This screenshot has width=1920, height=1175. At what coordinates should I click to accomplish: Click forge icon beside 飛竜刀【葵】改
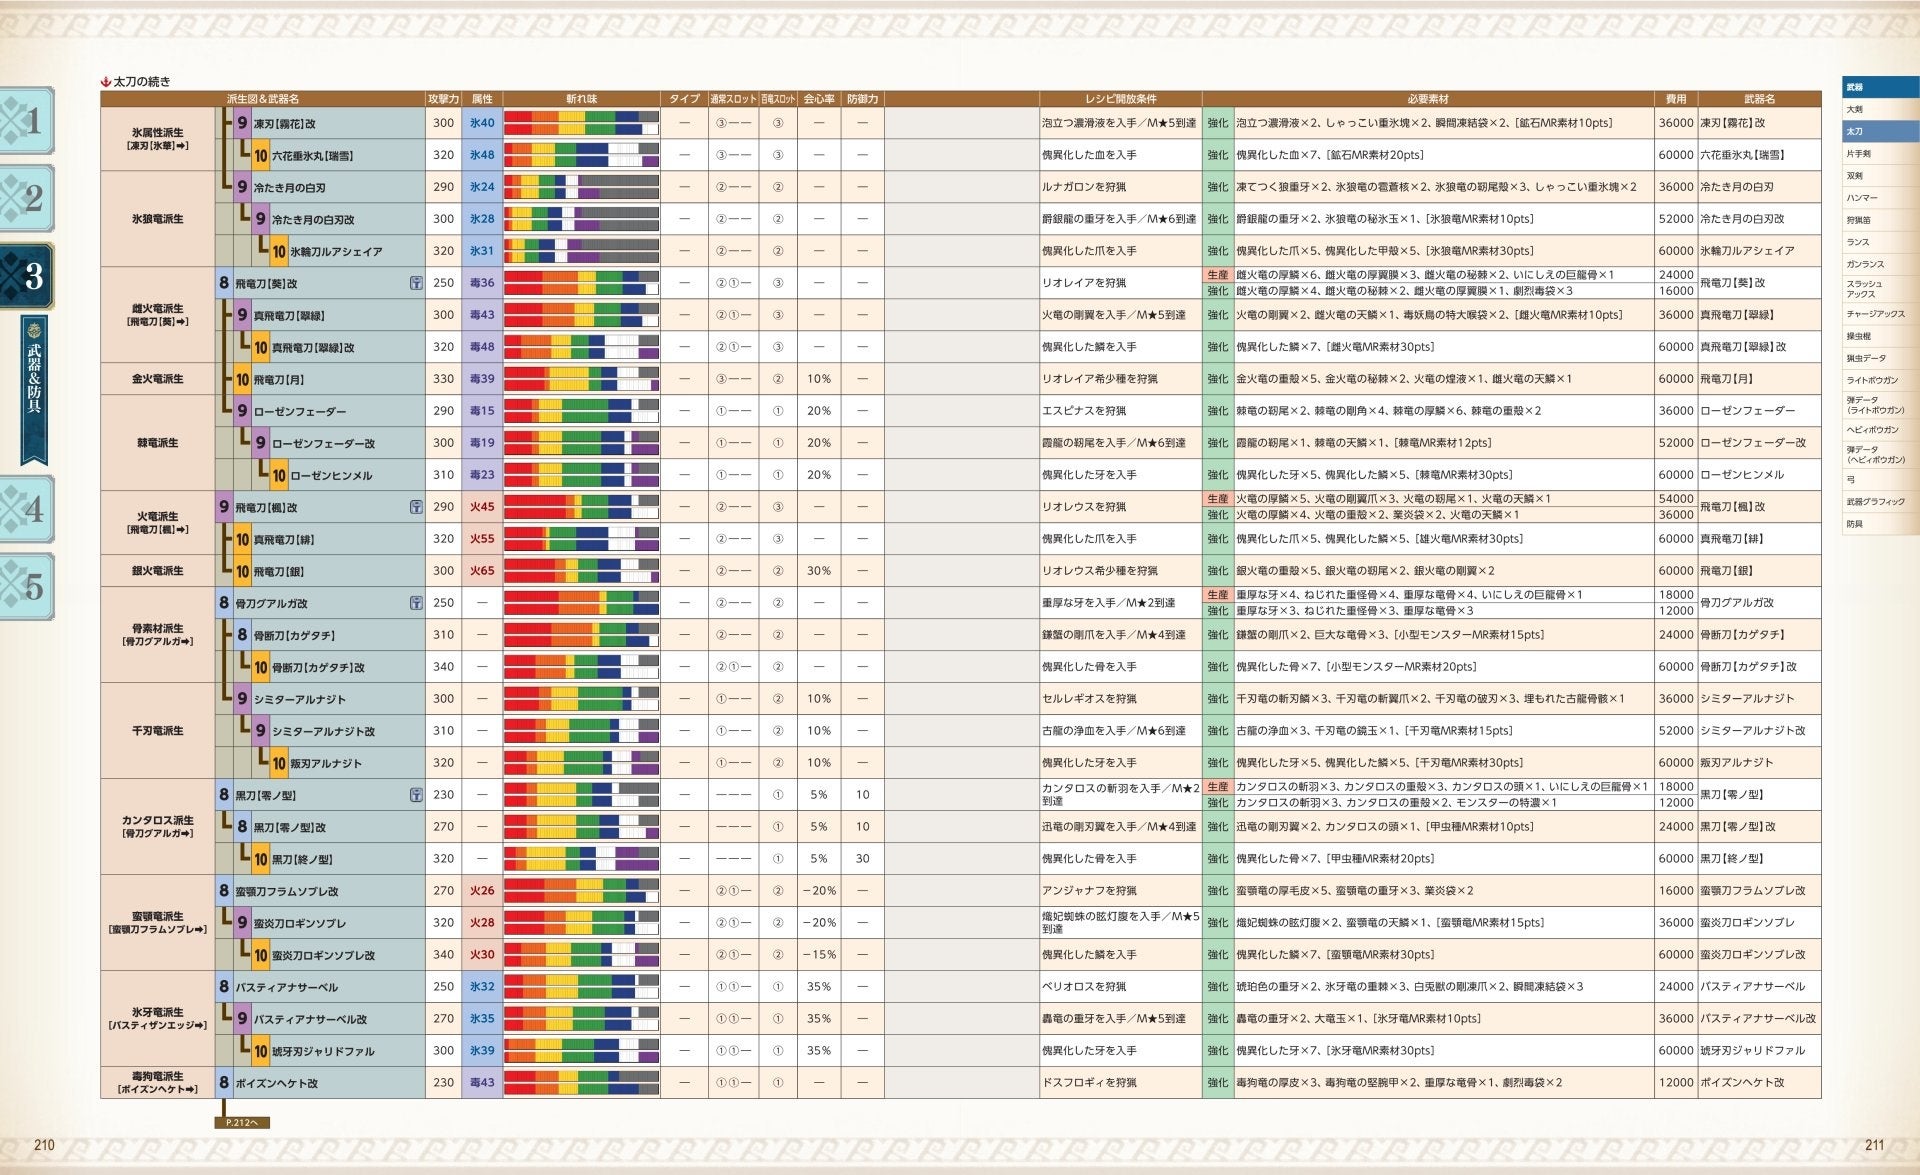point(416,283)
